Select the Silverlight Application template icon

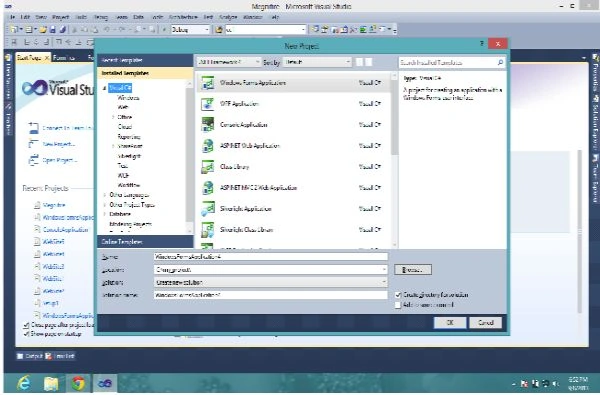click(207, 209)
